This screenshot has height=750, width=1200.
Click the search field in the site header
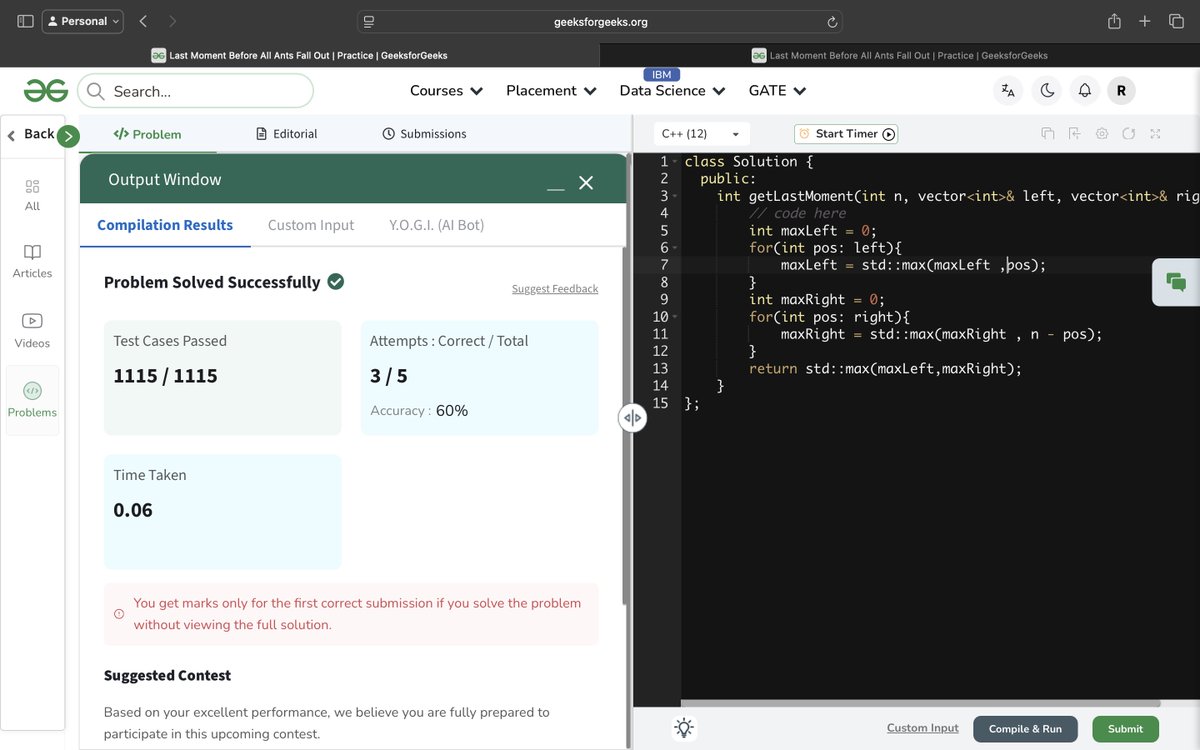pyautogui.click(x=196, y=91)
